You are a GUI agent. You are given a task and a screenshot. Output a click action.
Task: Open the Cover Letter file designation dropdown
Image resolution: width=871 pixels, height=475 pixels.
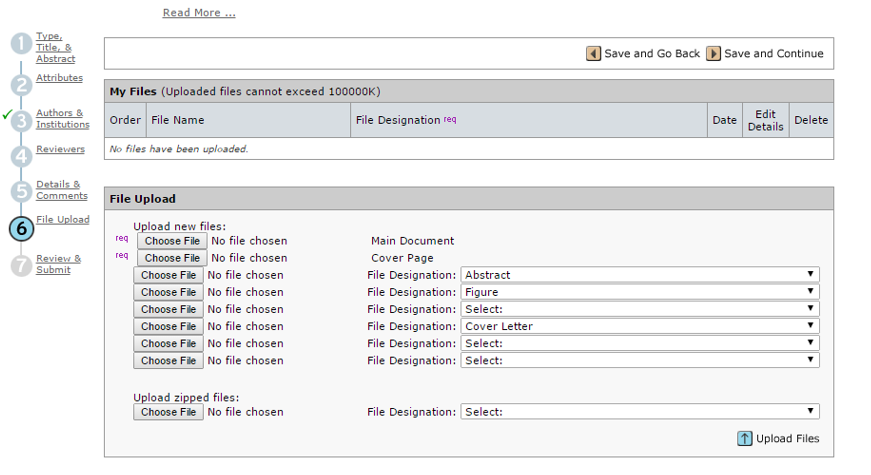640,326
